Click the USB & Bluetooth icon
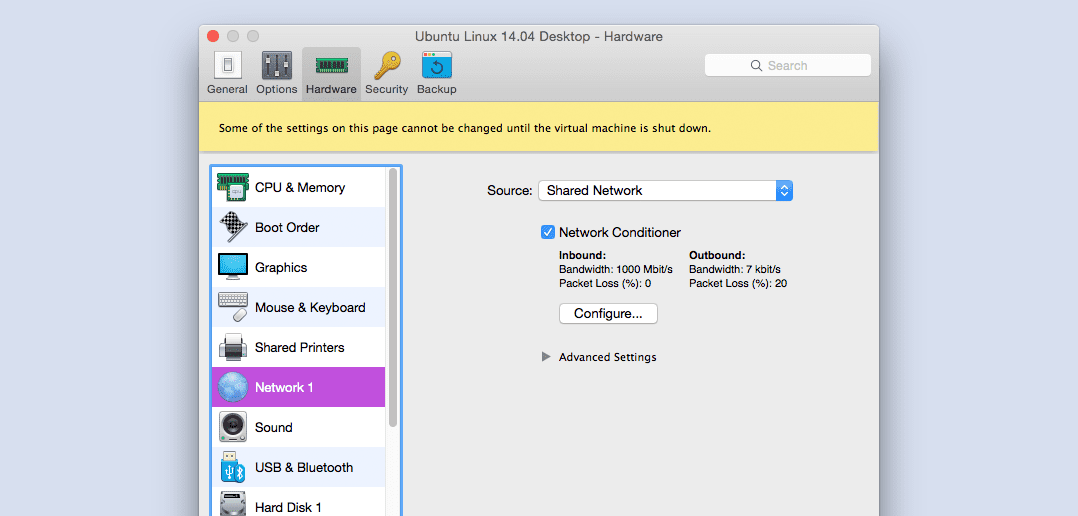Viewport: 1078px width, 516px height. [x=232, y=467]
